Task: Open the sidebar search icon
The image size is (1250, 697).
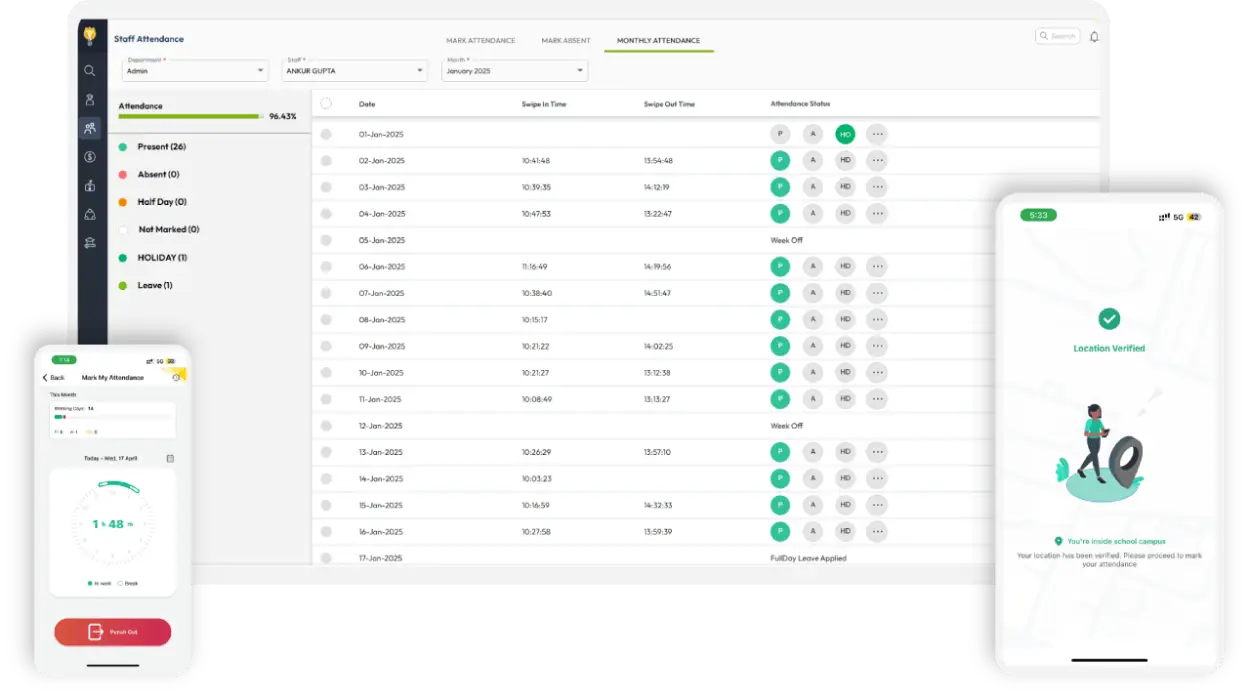Action: [x=89, y=70]
